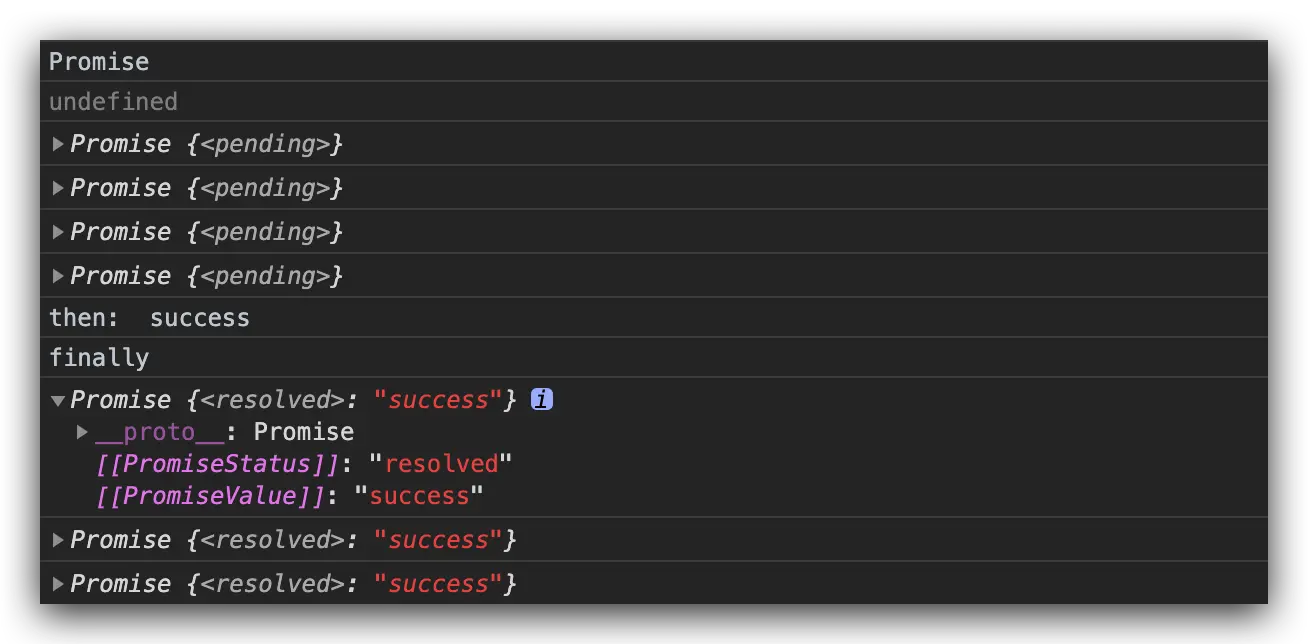Click the [[PromiseStatus]] property name
Screen dimensions: 1308x644
[218, 464]
